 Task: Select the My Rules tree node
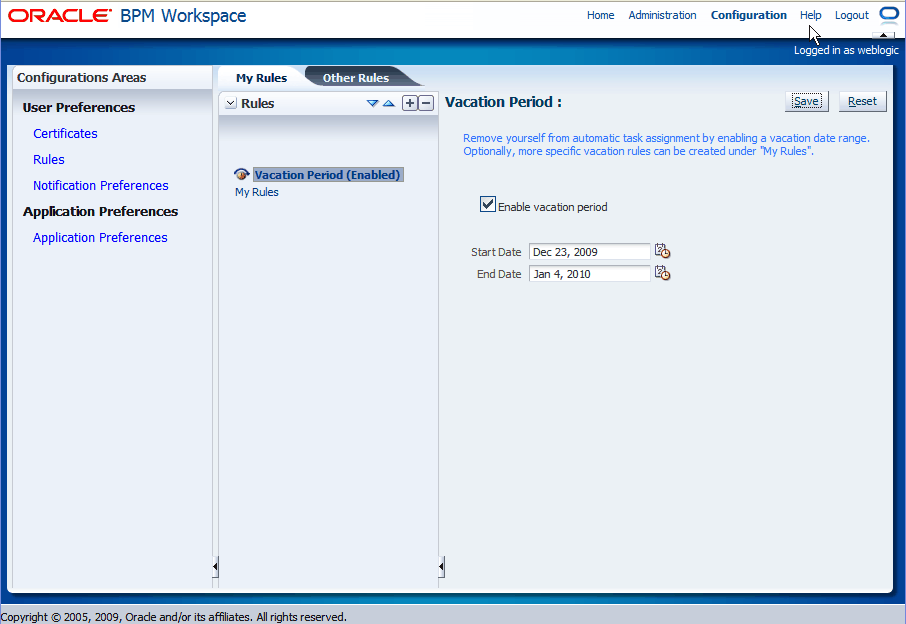pos(257,192)
